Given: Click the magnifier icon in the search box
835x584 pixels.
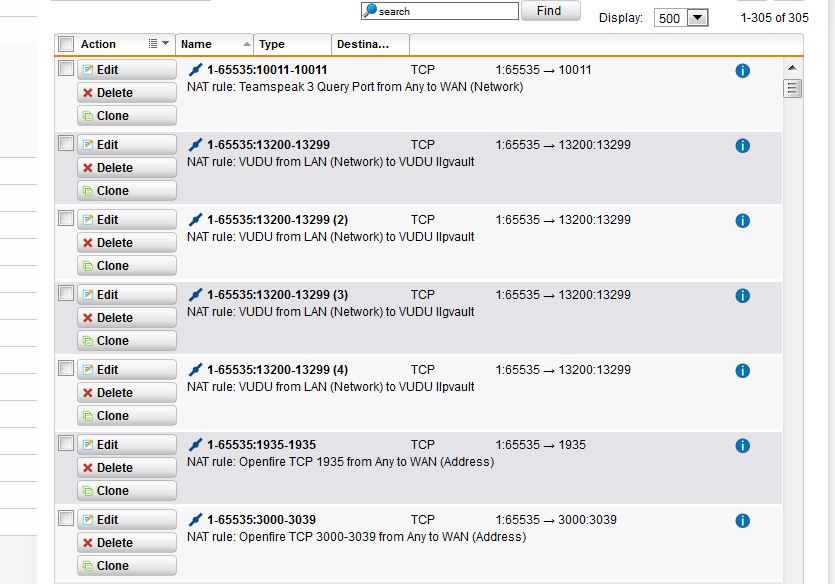Looking at the screenshot, I should pyautogui.click(x=370, y=11).
